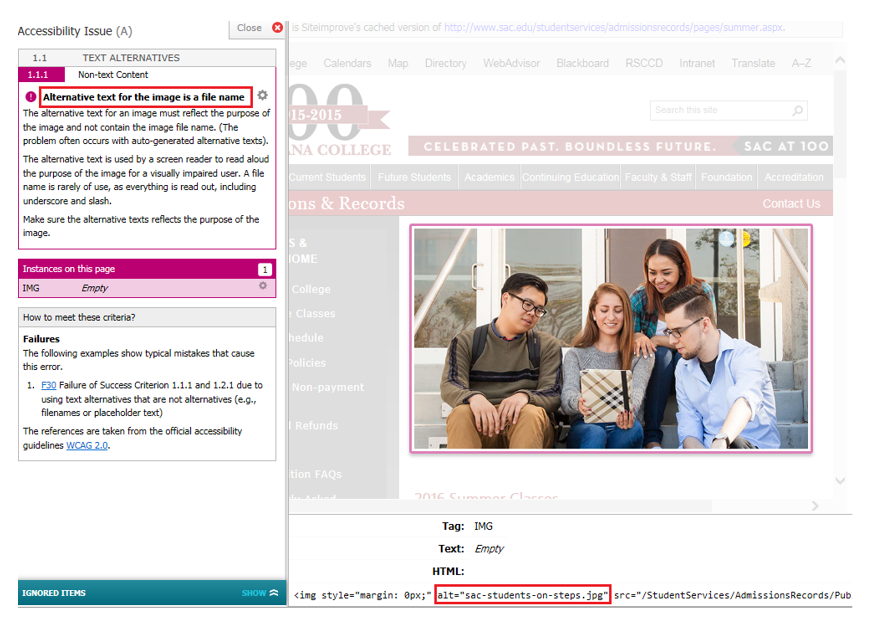Open the Continuing Education tab
Image resolution: width=870 pixels, height=626 pixels.
(570, 177)
